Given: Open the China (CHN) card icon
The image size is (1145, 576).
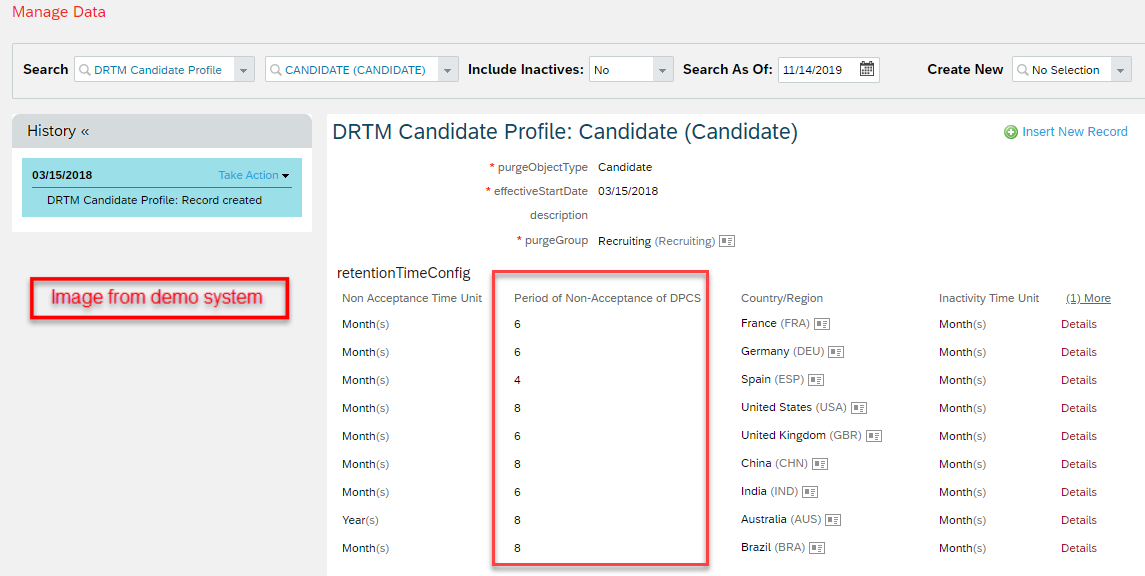Looking at the screenshot, I should [820, 464].
